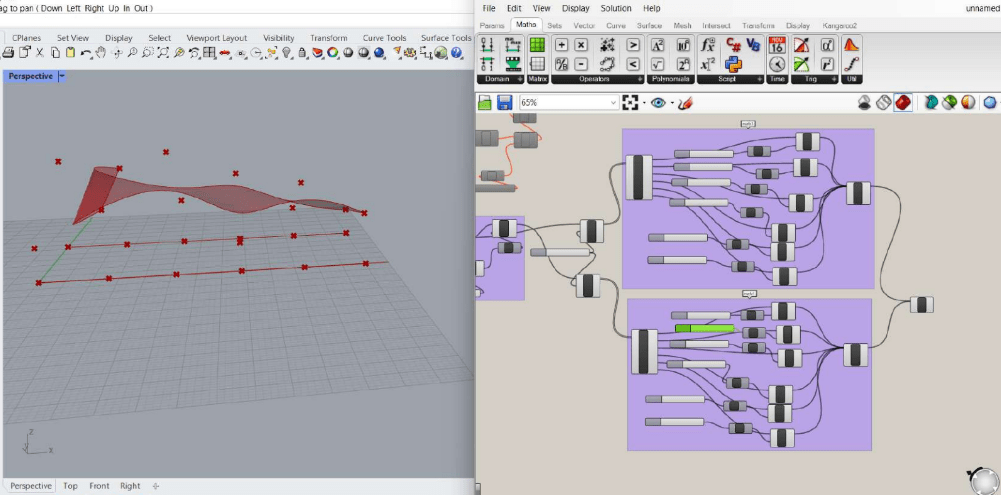The image size is (1001, 495).
Task: Open the Curve Tools toolbar tab
Action: 385,38
